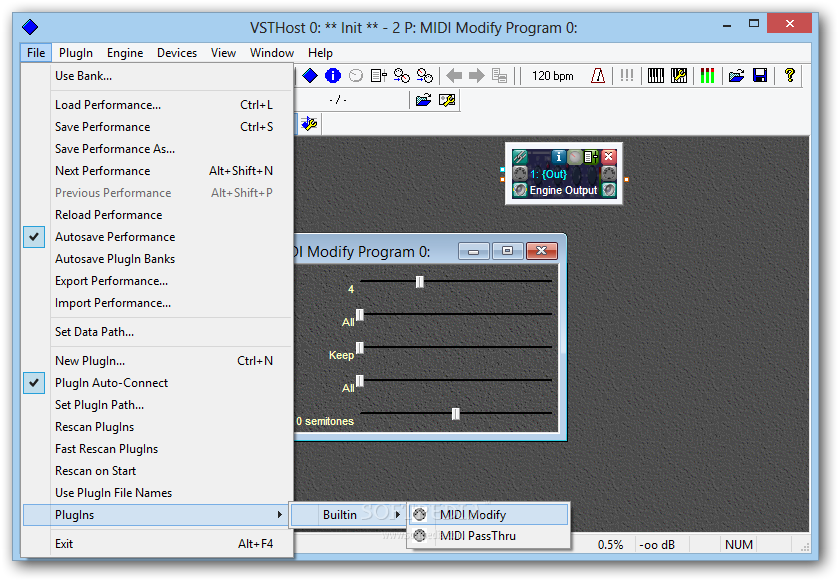Click the greyed-out knob icon in the main toolbar

pyautogui.click(x=356, y=76)
